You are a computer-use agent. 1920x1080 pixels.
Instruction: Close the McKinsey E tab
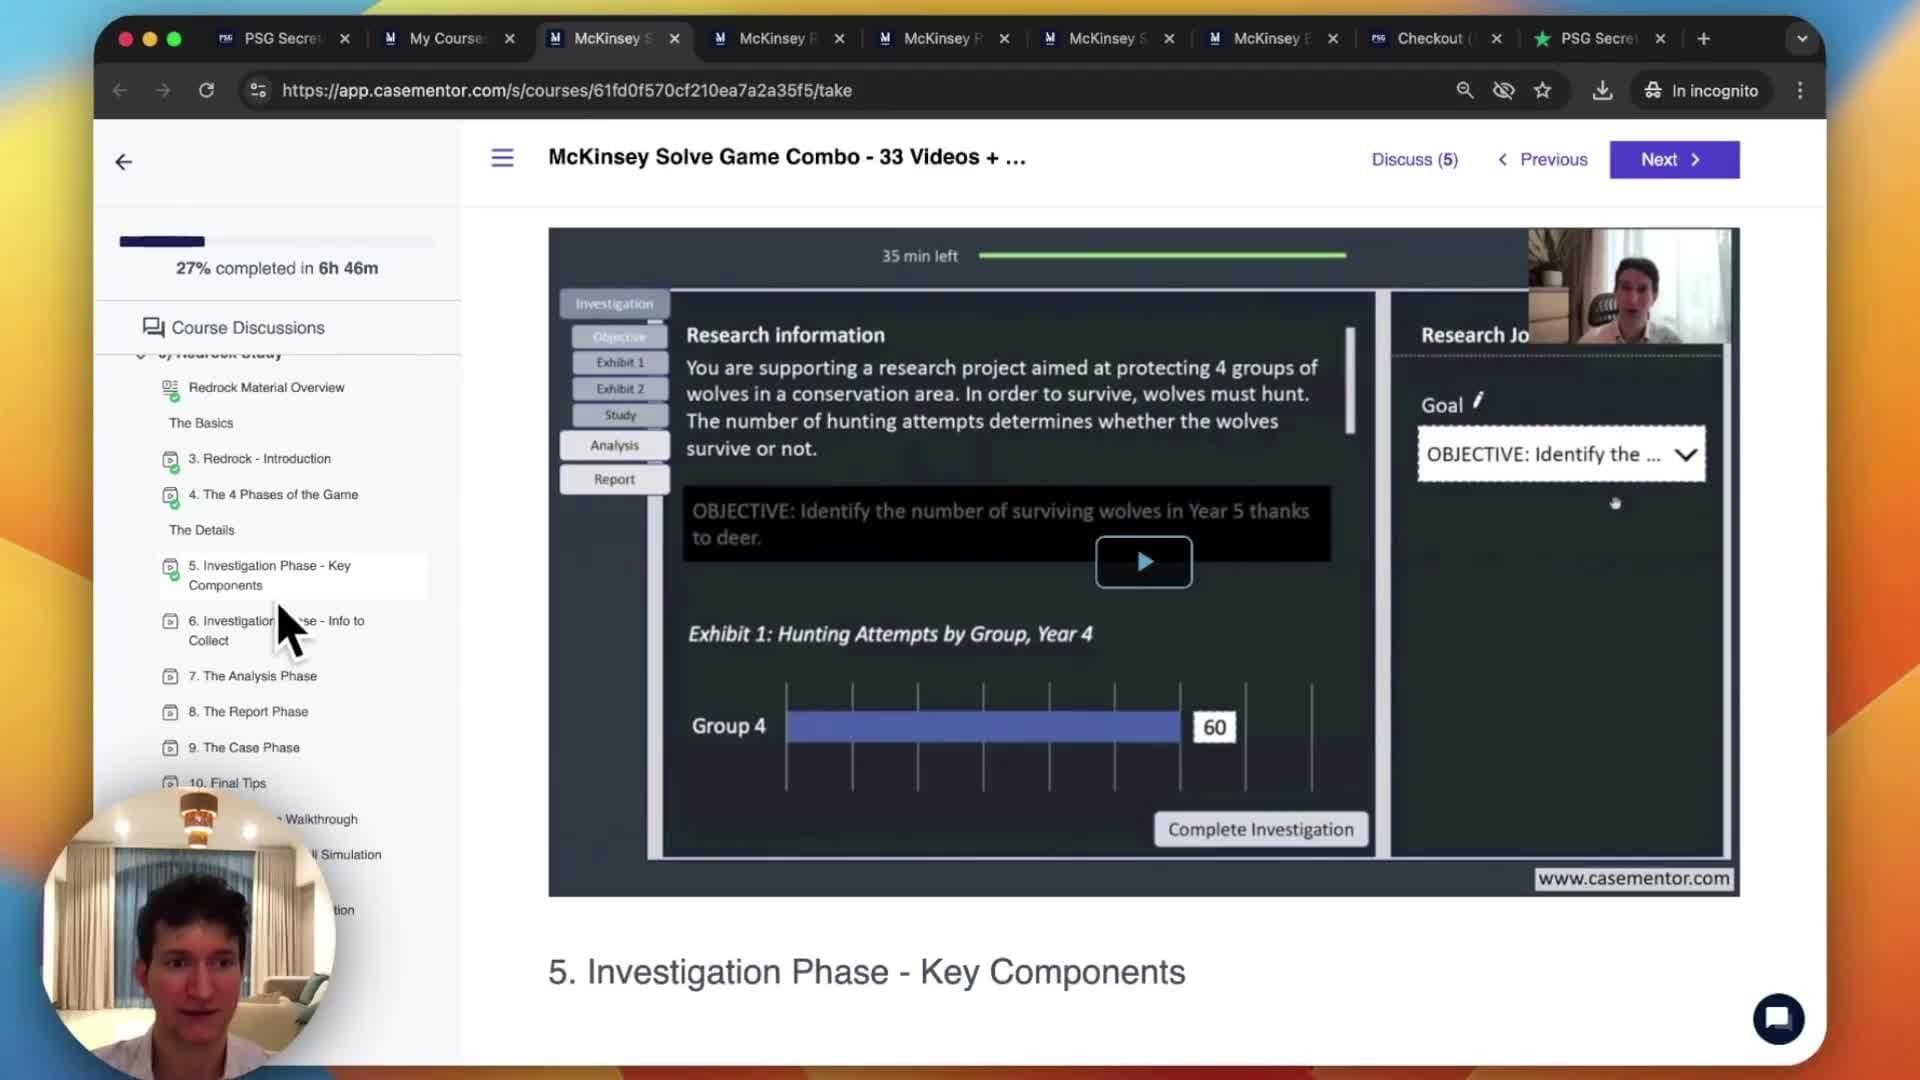click(x=1333, y=38)
